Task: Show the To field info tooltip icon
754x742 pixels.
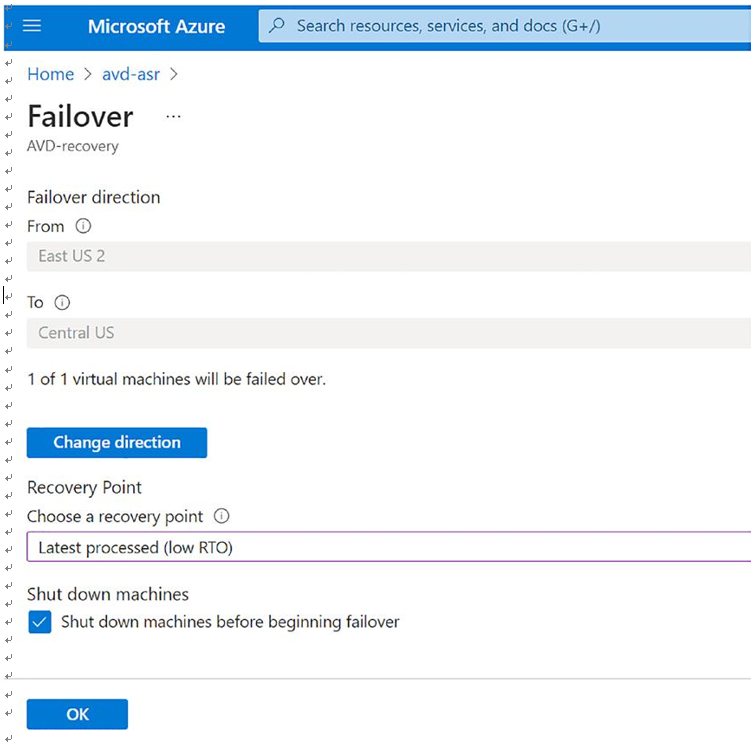Action: coord(62,302)
